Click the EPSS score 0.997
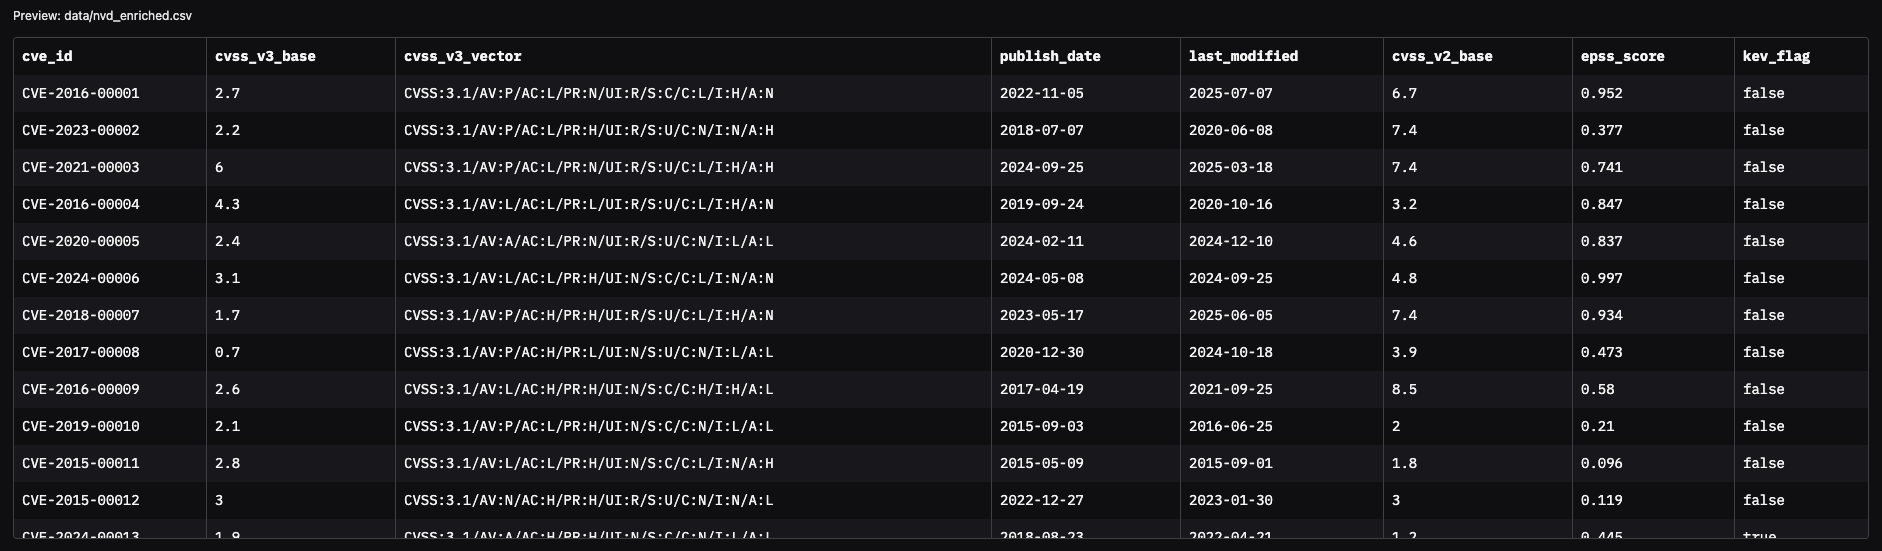Image resolution: width=1882 pixels, height=551 pixels. 1601,279
